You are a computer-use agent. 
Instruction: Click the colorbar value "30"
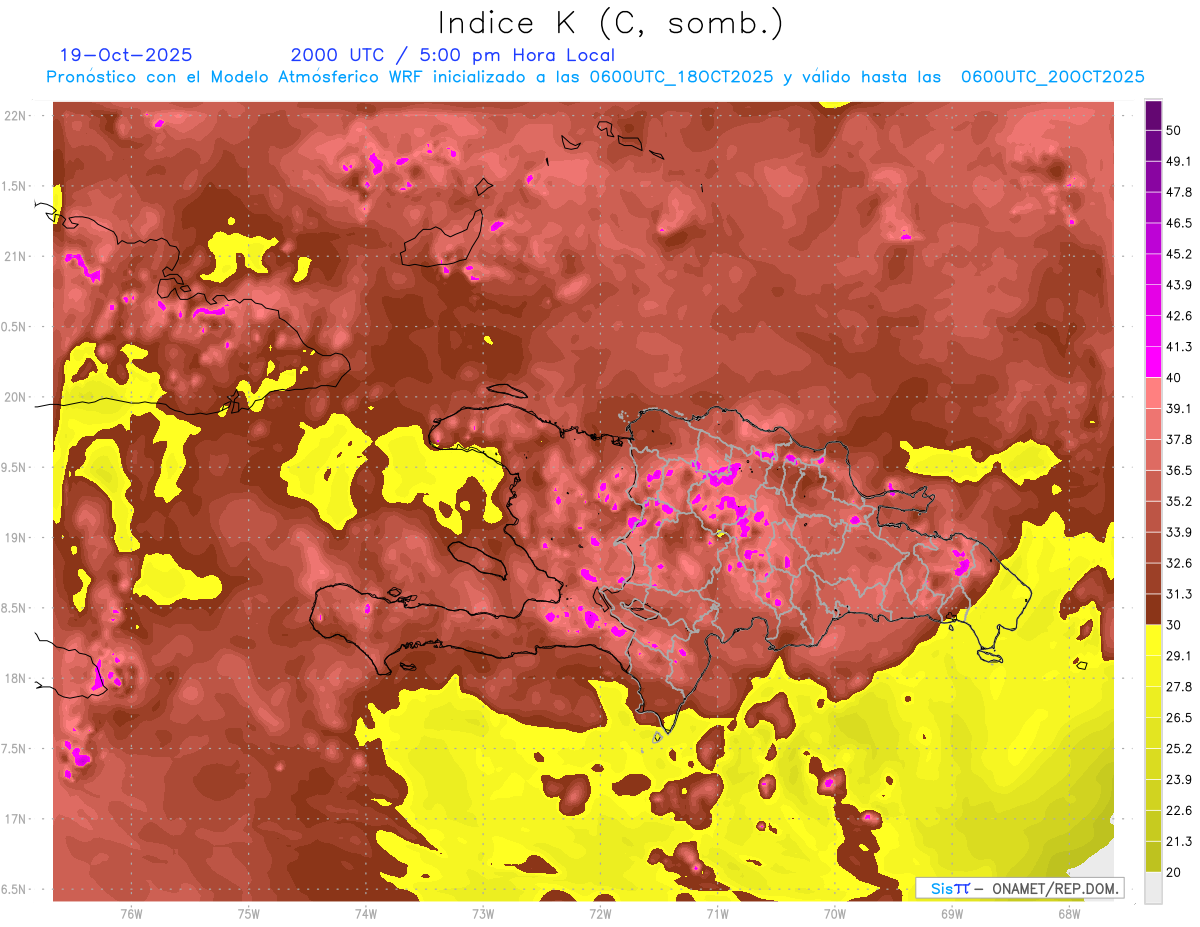[1174, 625]
